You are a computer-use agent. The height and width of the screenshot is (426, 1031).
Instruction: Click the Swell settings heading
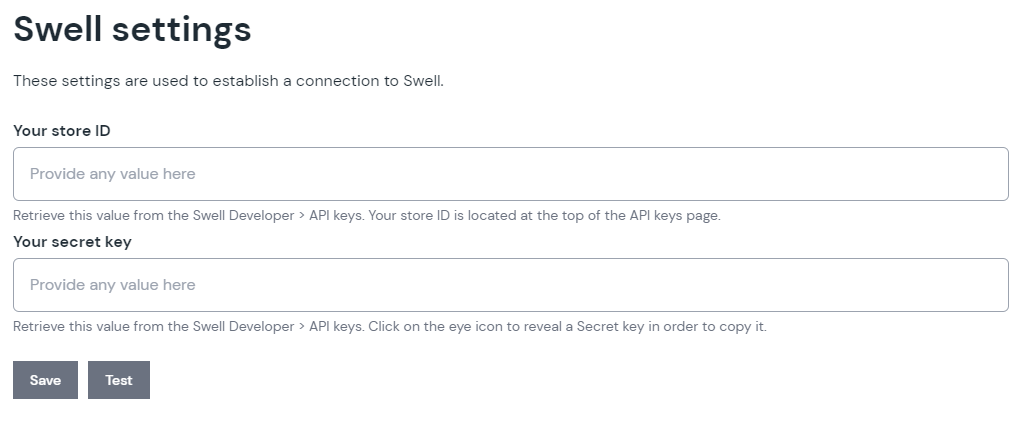(x=132, y=29)
